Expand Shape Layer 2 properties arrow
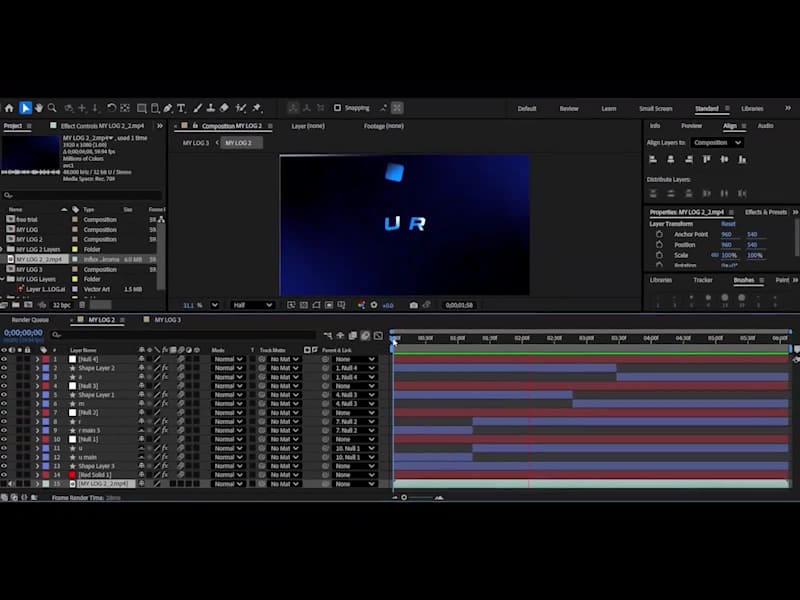This screenshot has height=600, width=800. coord(37,368)
